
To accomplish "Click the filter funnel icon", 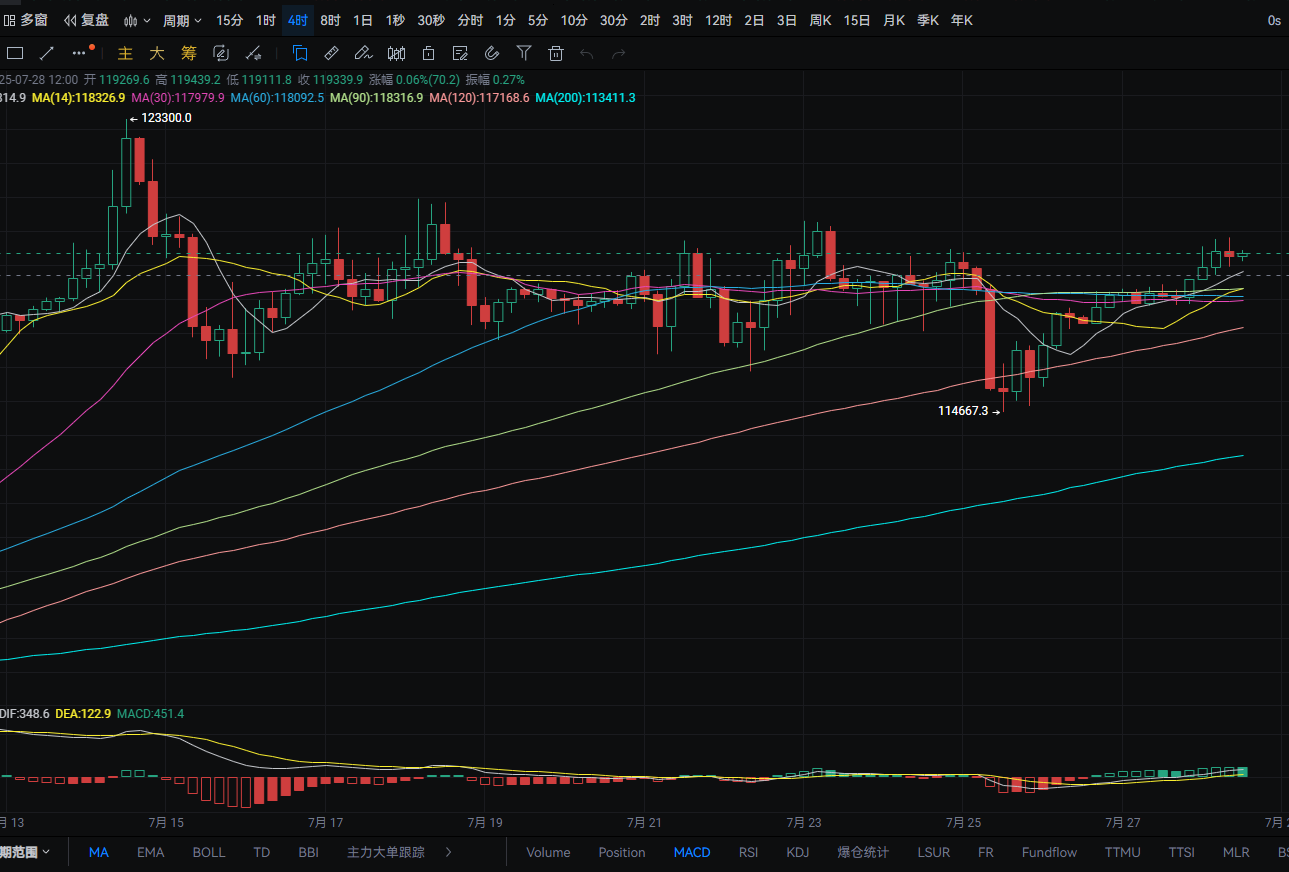I will pos(524,53).
